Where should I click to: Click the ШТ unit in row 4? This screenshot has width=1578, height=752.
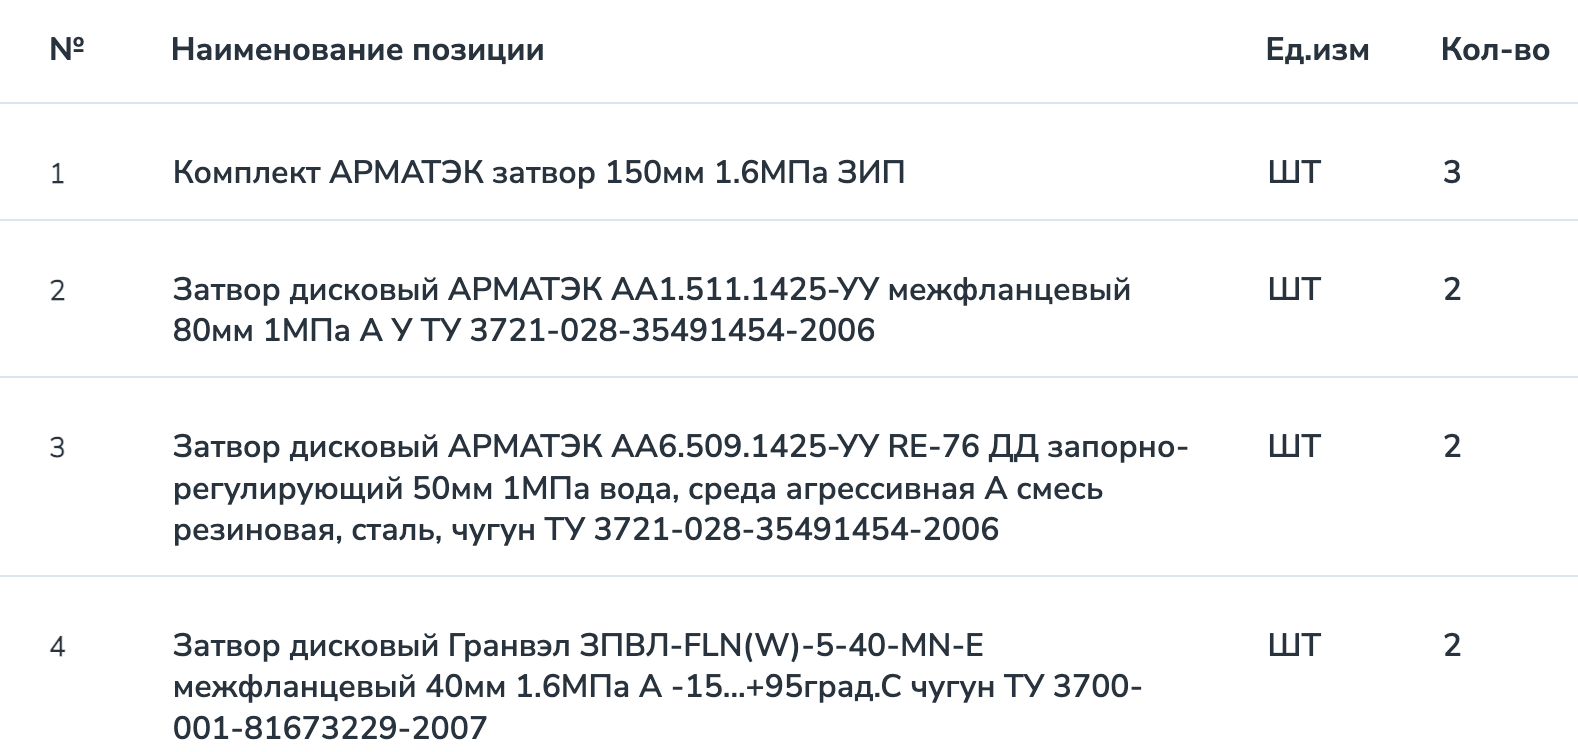click(x=1294, y=645)
